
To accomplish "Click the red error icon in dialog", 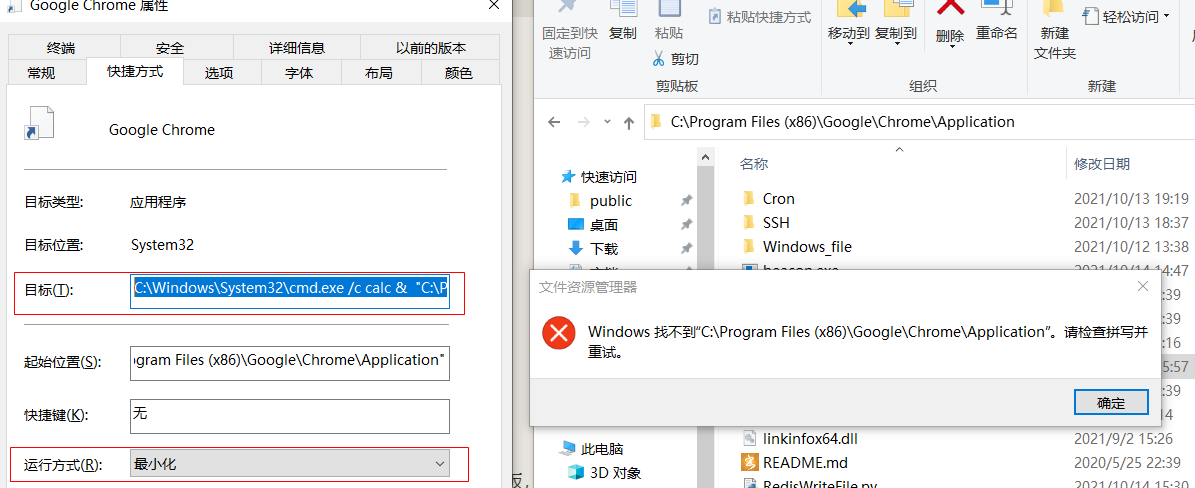I will coord(559,332).
